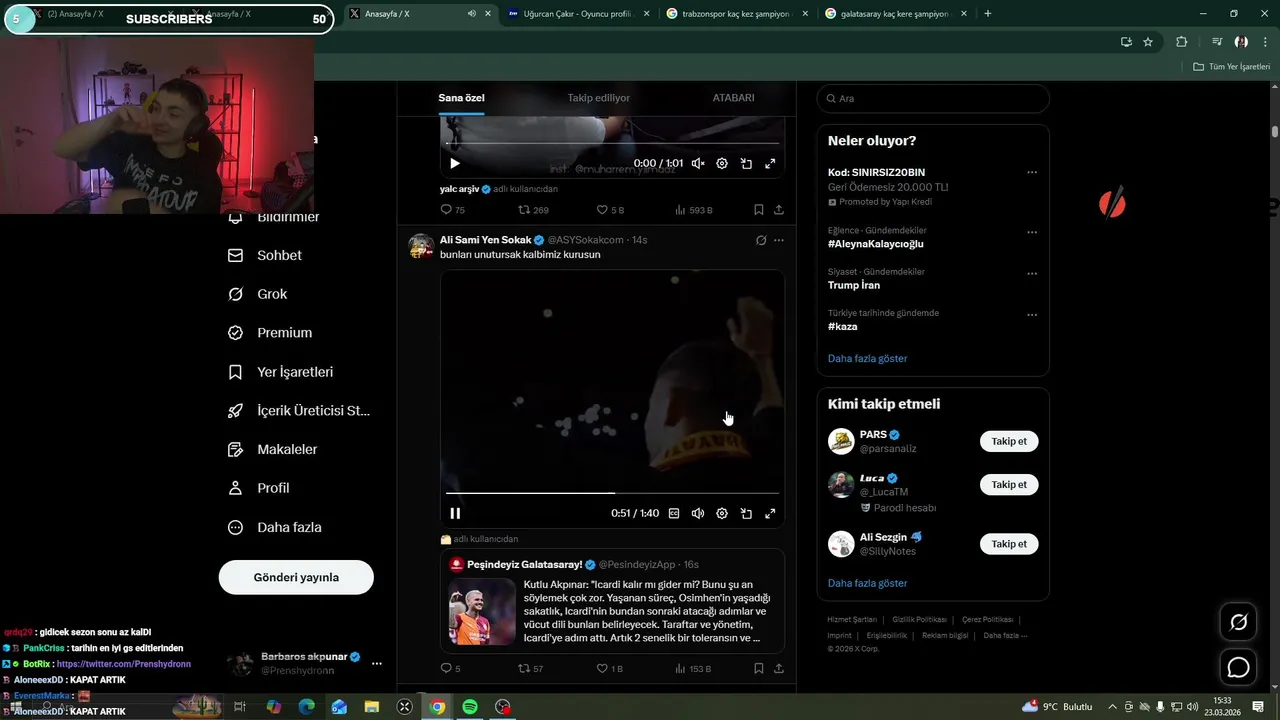Open floating chat messages button
Screen dimensions: 1280x720
[1238, 667]
